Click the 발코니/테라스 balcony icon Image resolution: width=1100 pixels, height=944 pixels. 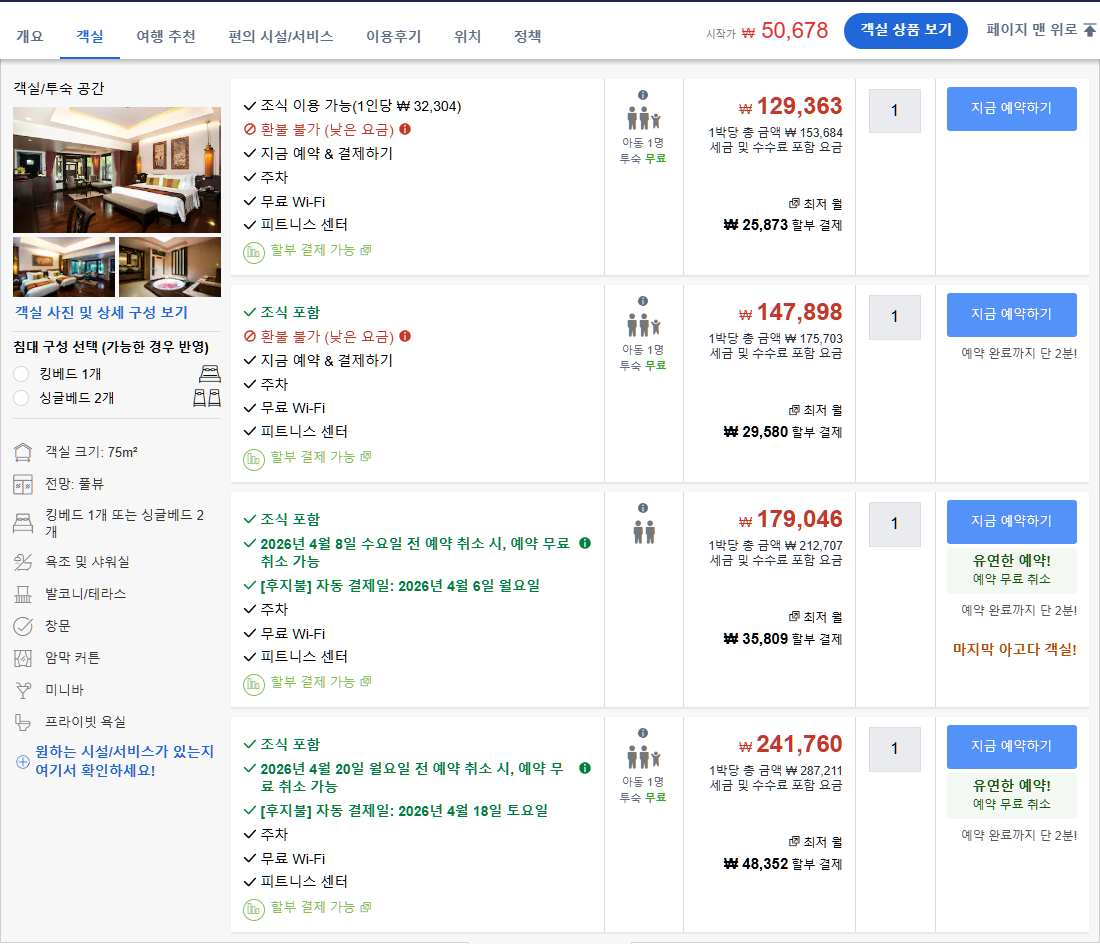click(23, 594)
